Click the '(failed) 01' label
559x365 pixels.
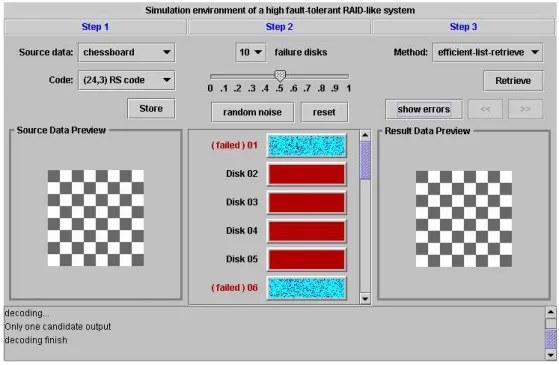(x=234, y=145)
